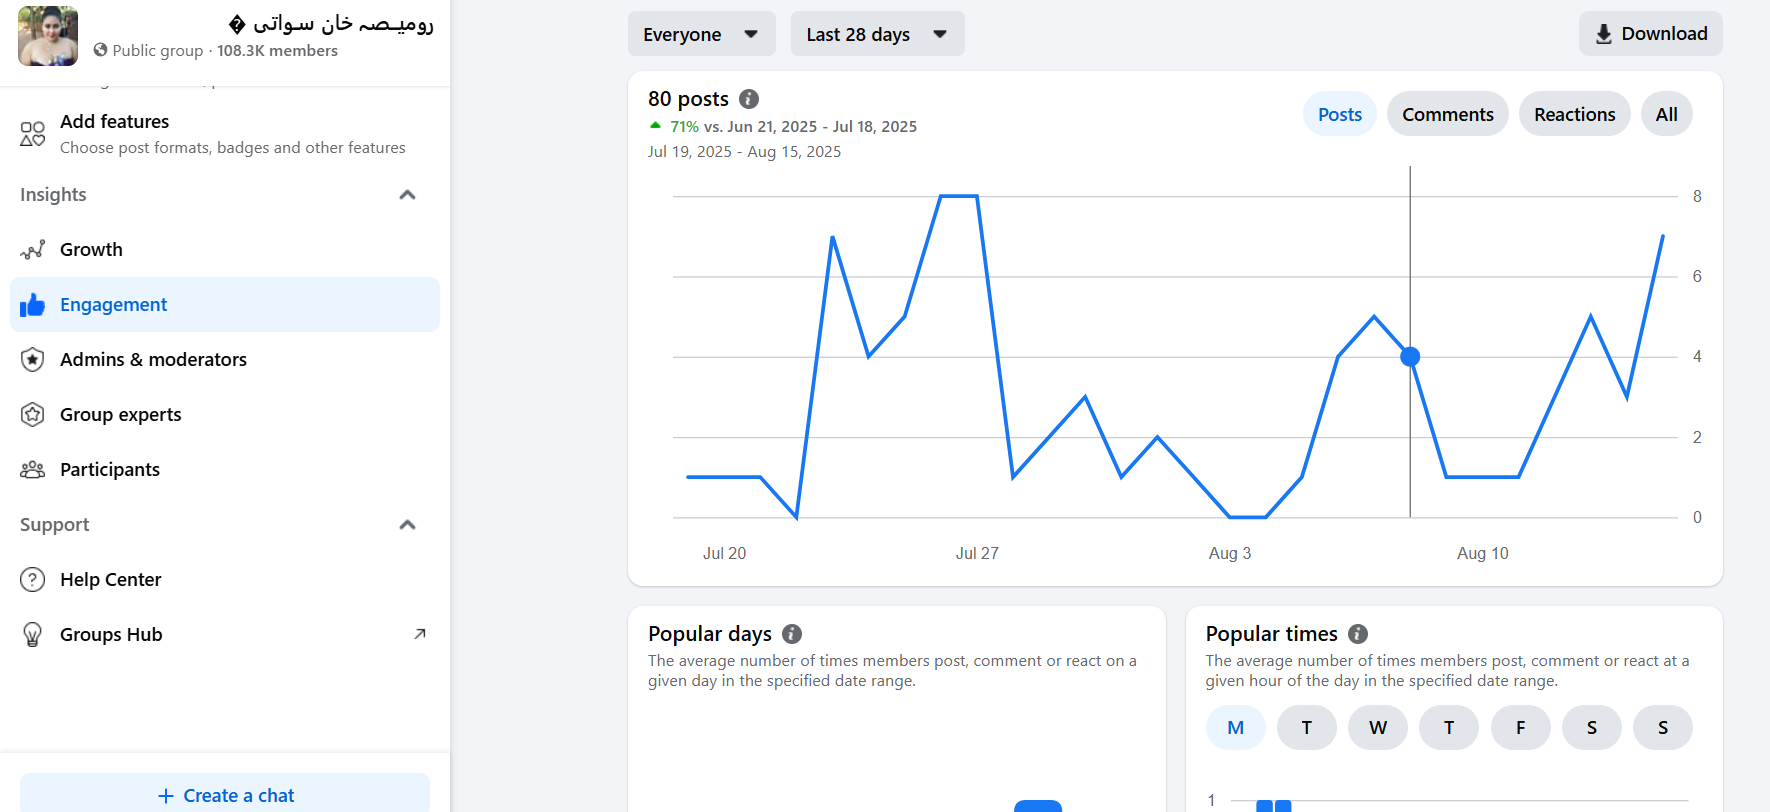Open the group name title
Screen dimensions: 1770x812
coord(331,23)
